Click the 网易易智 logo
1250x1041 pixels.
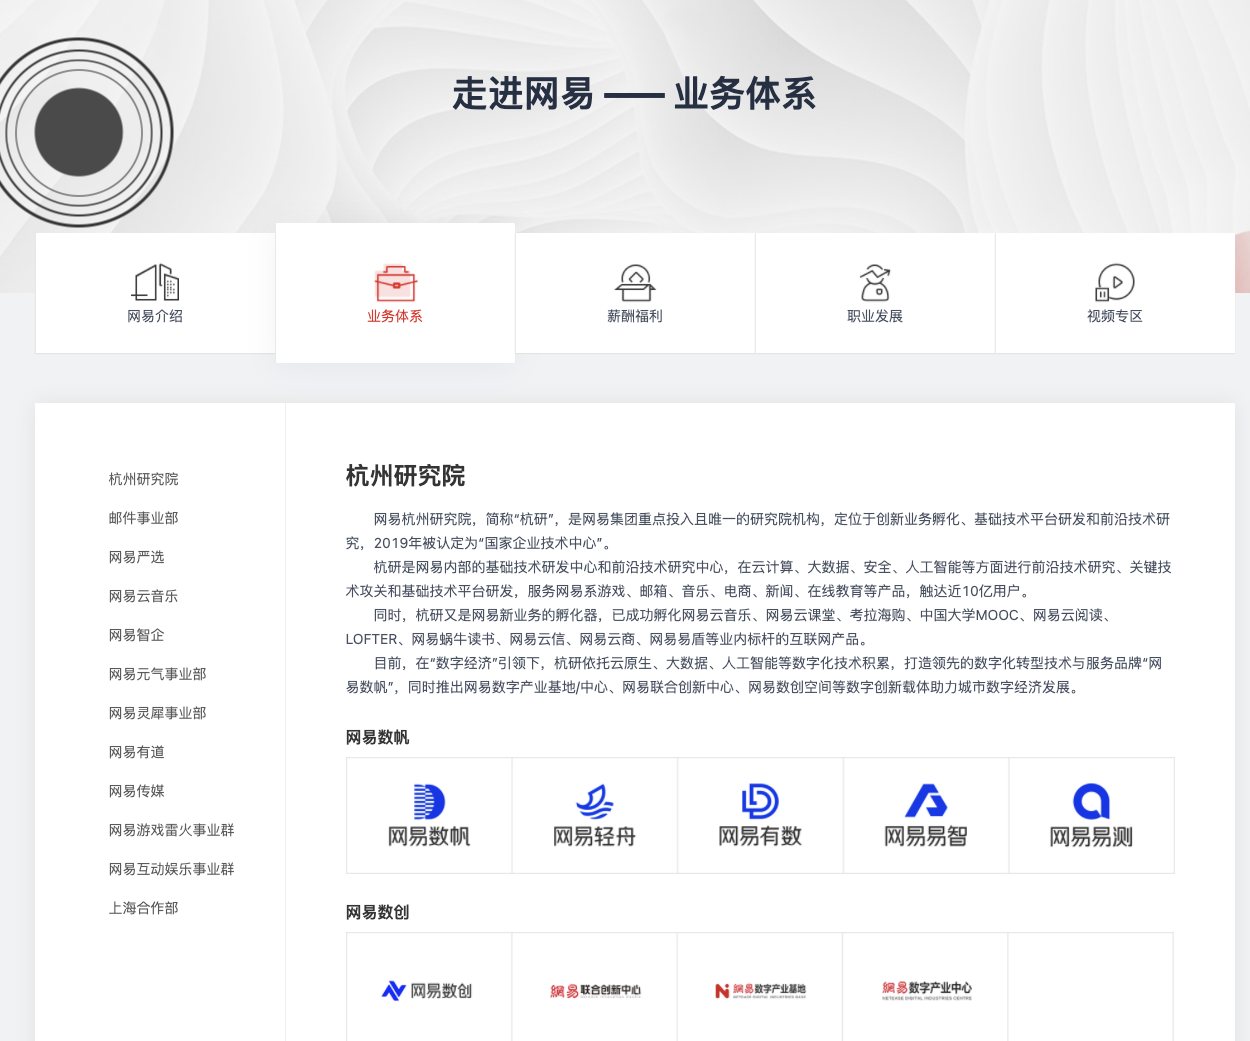tap(925, 814)
